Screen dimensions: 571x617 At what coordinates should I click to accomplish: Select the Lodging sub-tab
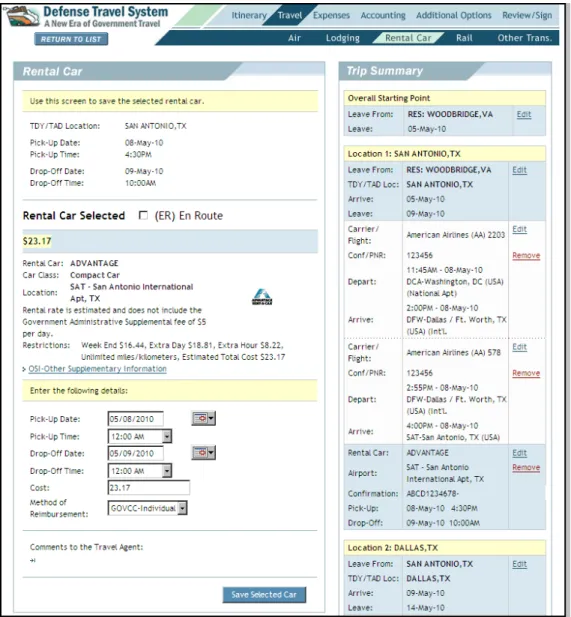point(342,38)
